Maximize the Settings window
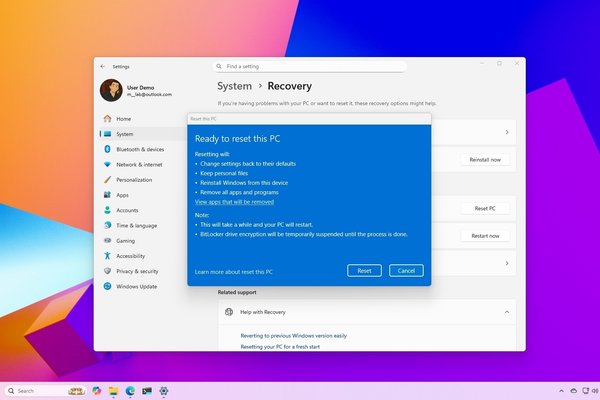This screenshot has height=400, width=600. pyautogui.click(x=499, y=63)
